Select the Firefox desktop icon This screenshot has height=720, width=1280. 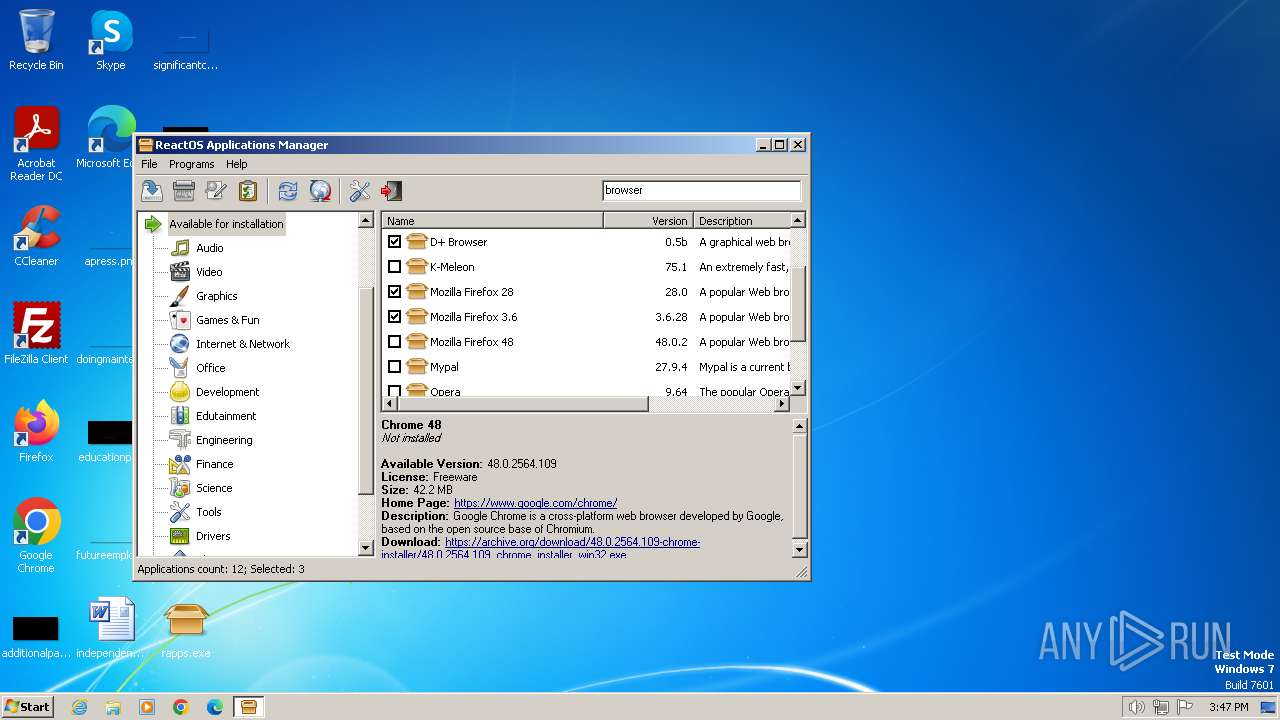coord(36,432)
